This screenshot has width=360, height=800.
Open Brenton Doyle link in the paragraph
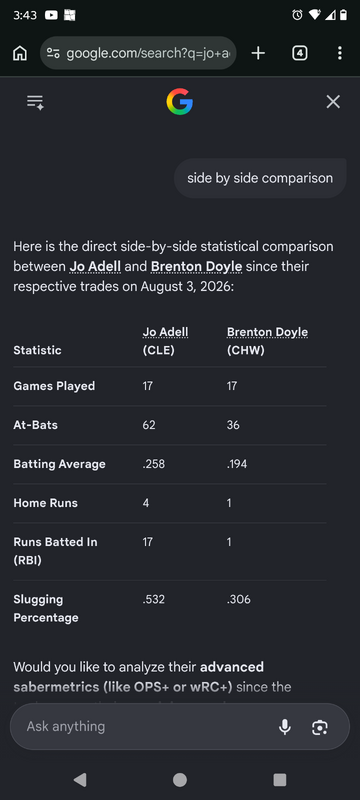[x=196, y=266]
